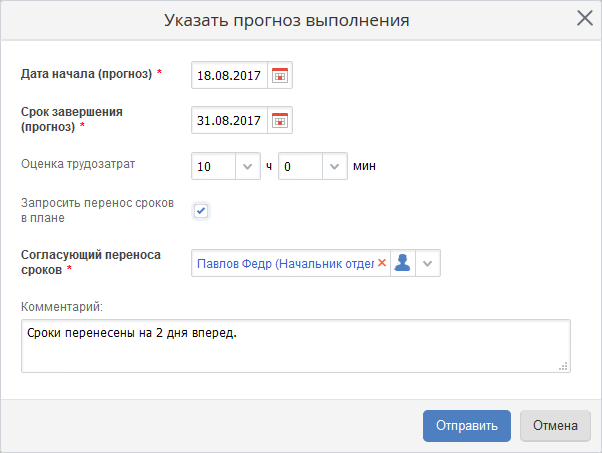Click the completion date field 31.08.2017

[x=229, y=120]
